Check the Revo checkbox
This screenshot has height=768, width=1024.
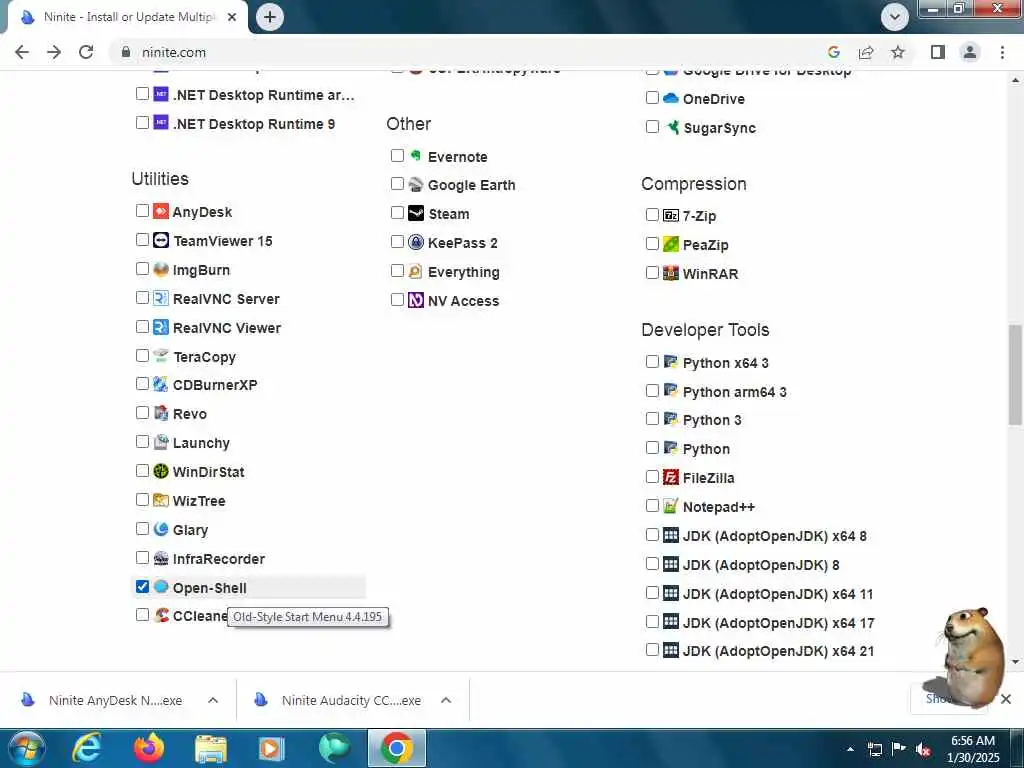coord(142,412)
